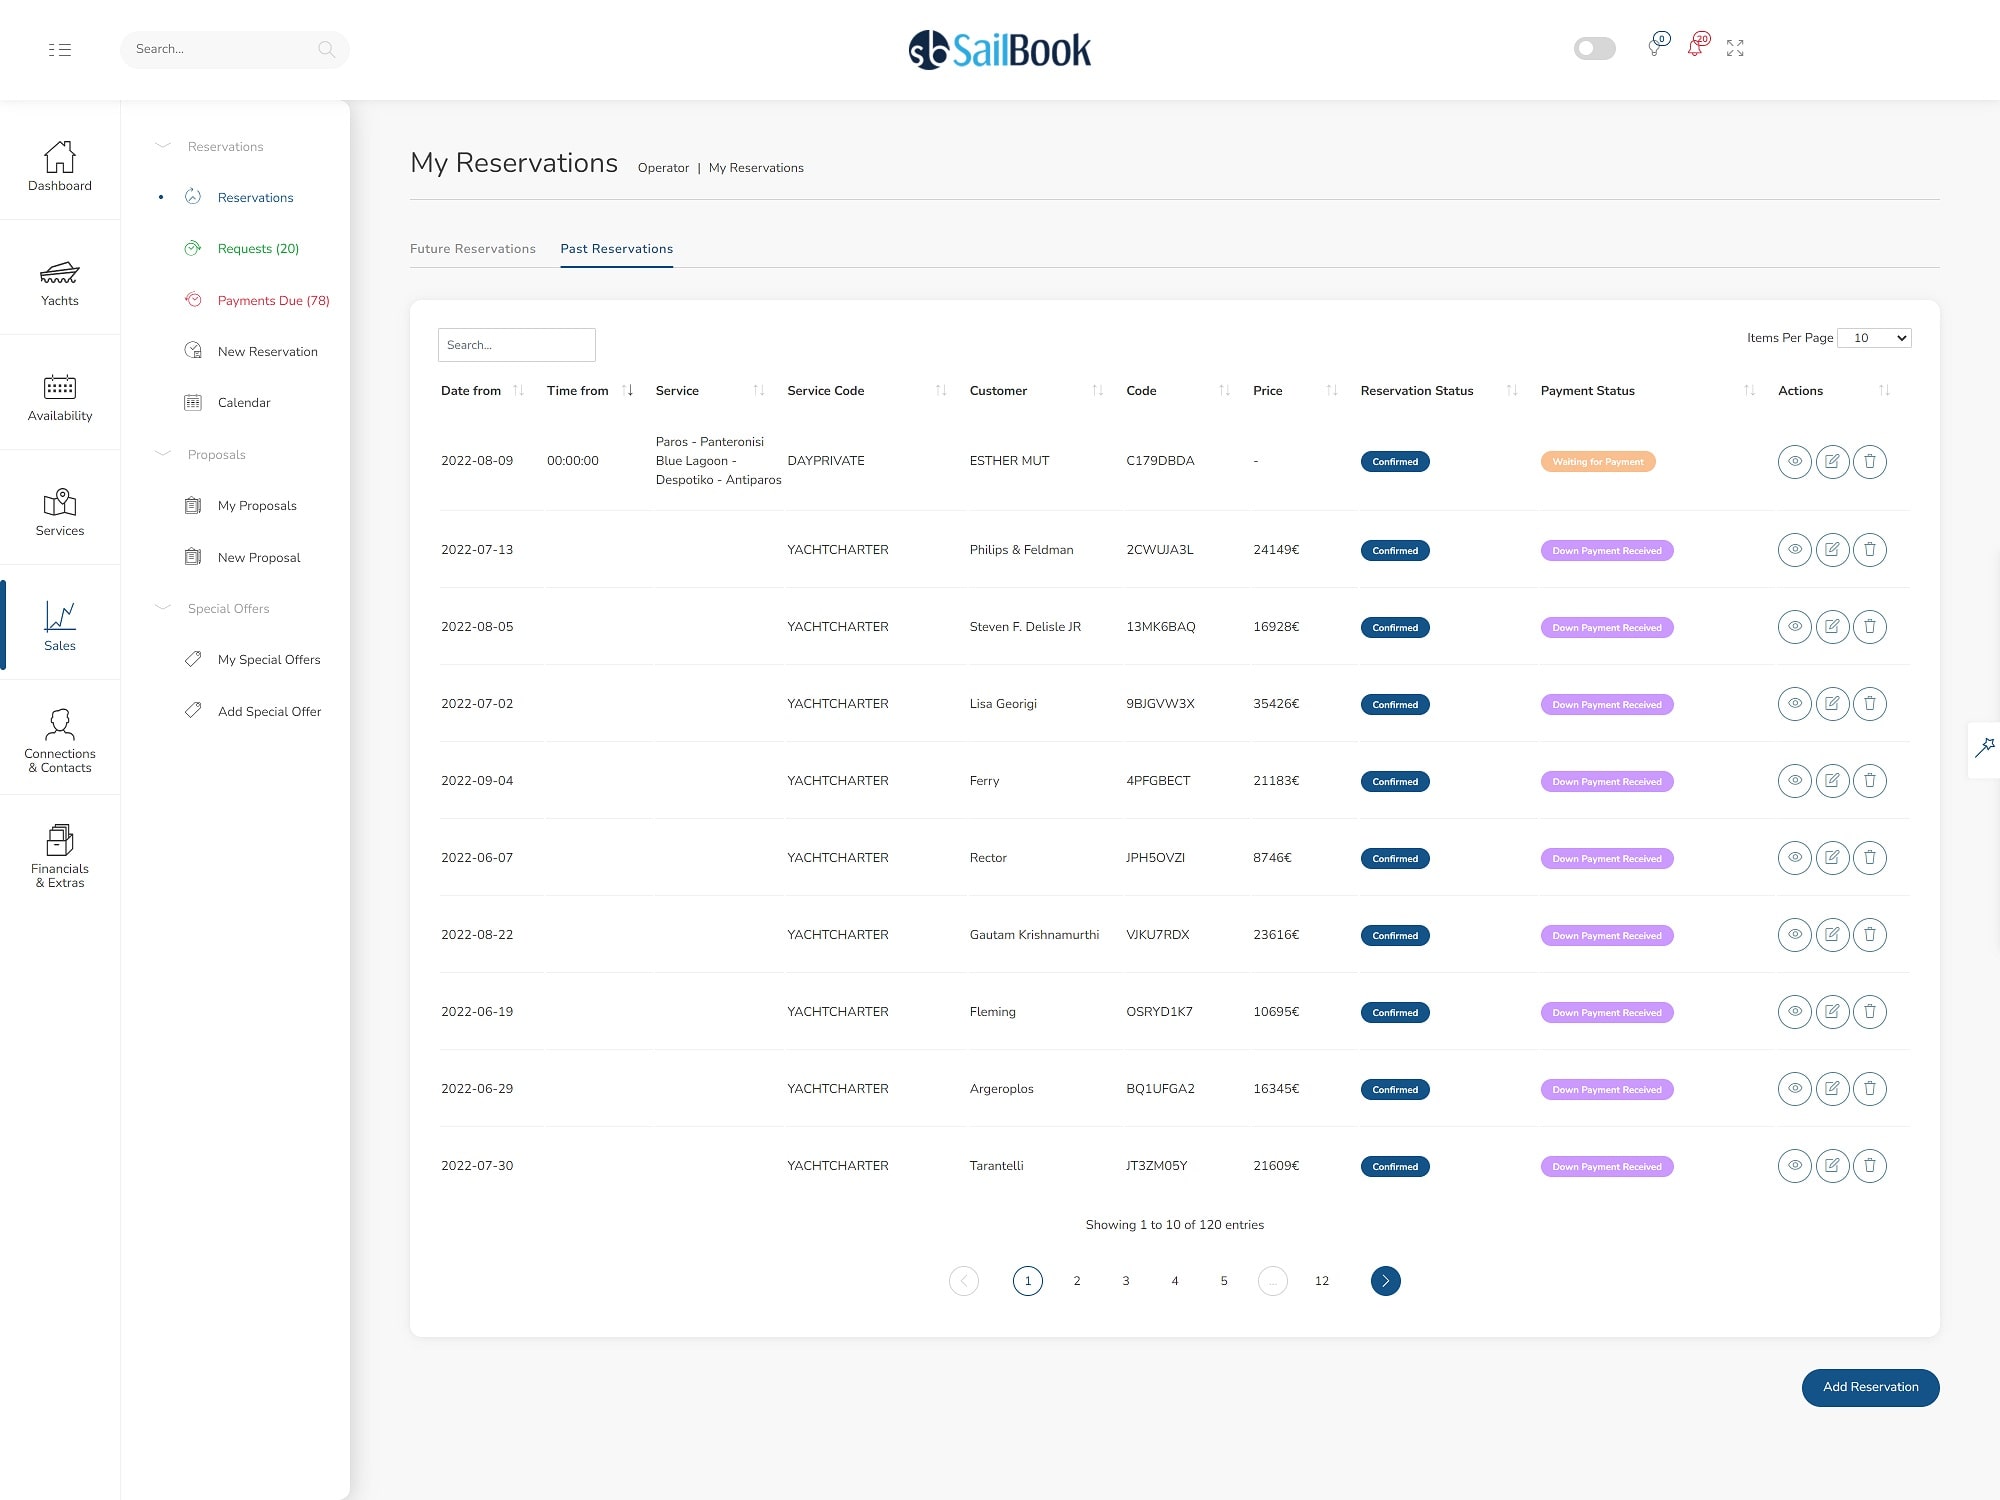Screen dimensions: 2000x1500
Task: Open Payments Due (78) menu item
Action: pyautogui.click(x=273, y=300)
